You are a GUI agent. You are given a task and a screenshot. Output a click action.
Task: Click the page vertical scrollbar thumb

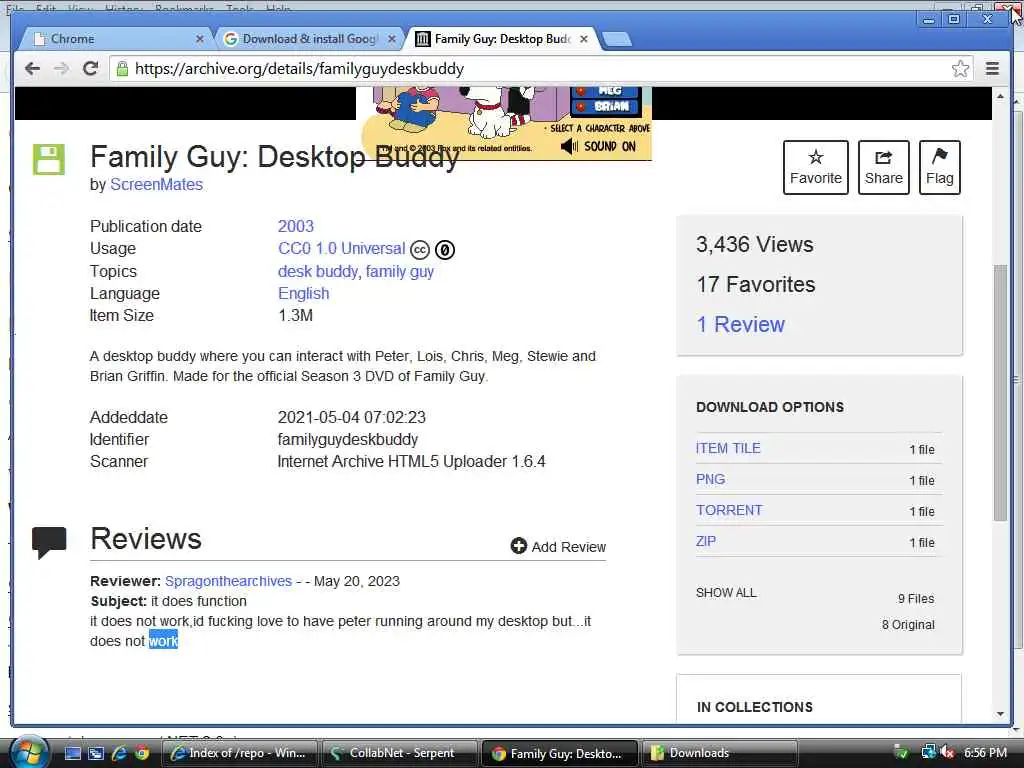pyautogui.click(x=1000, y=392)
